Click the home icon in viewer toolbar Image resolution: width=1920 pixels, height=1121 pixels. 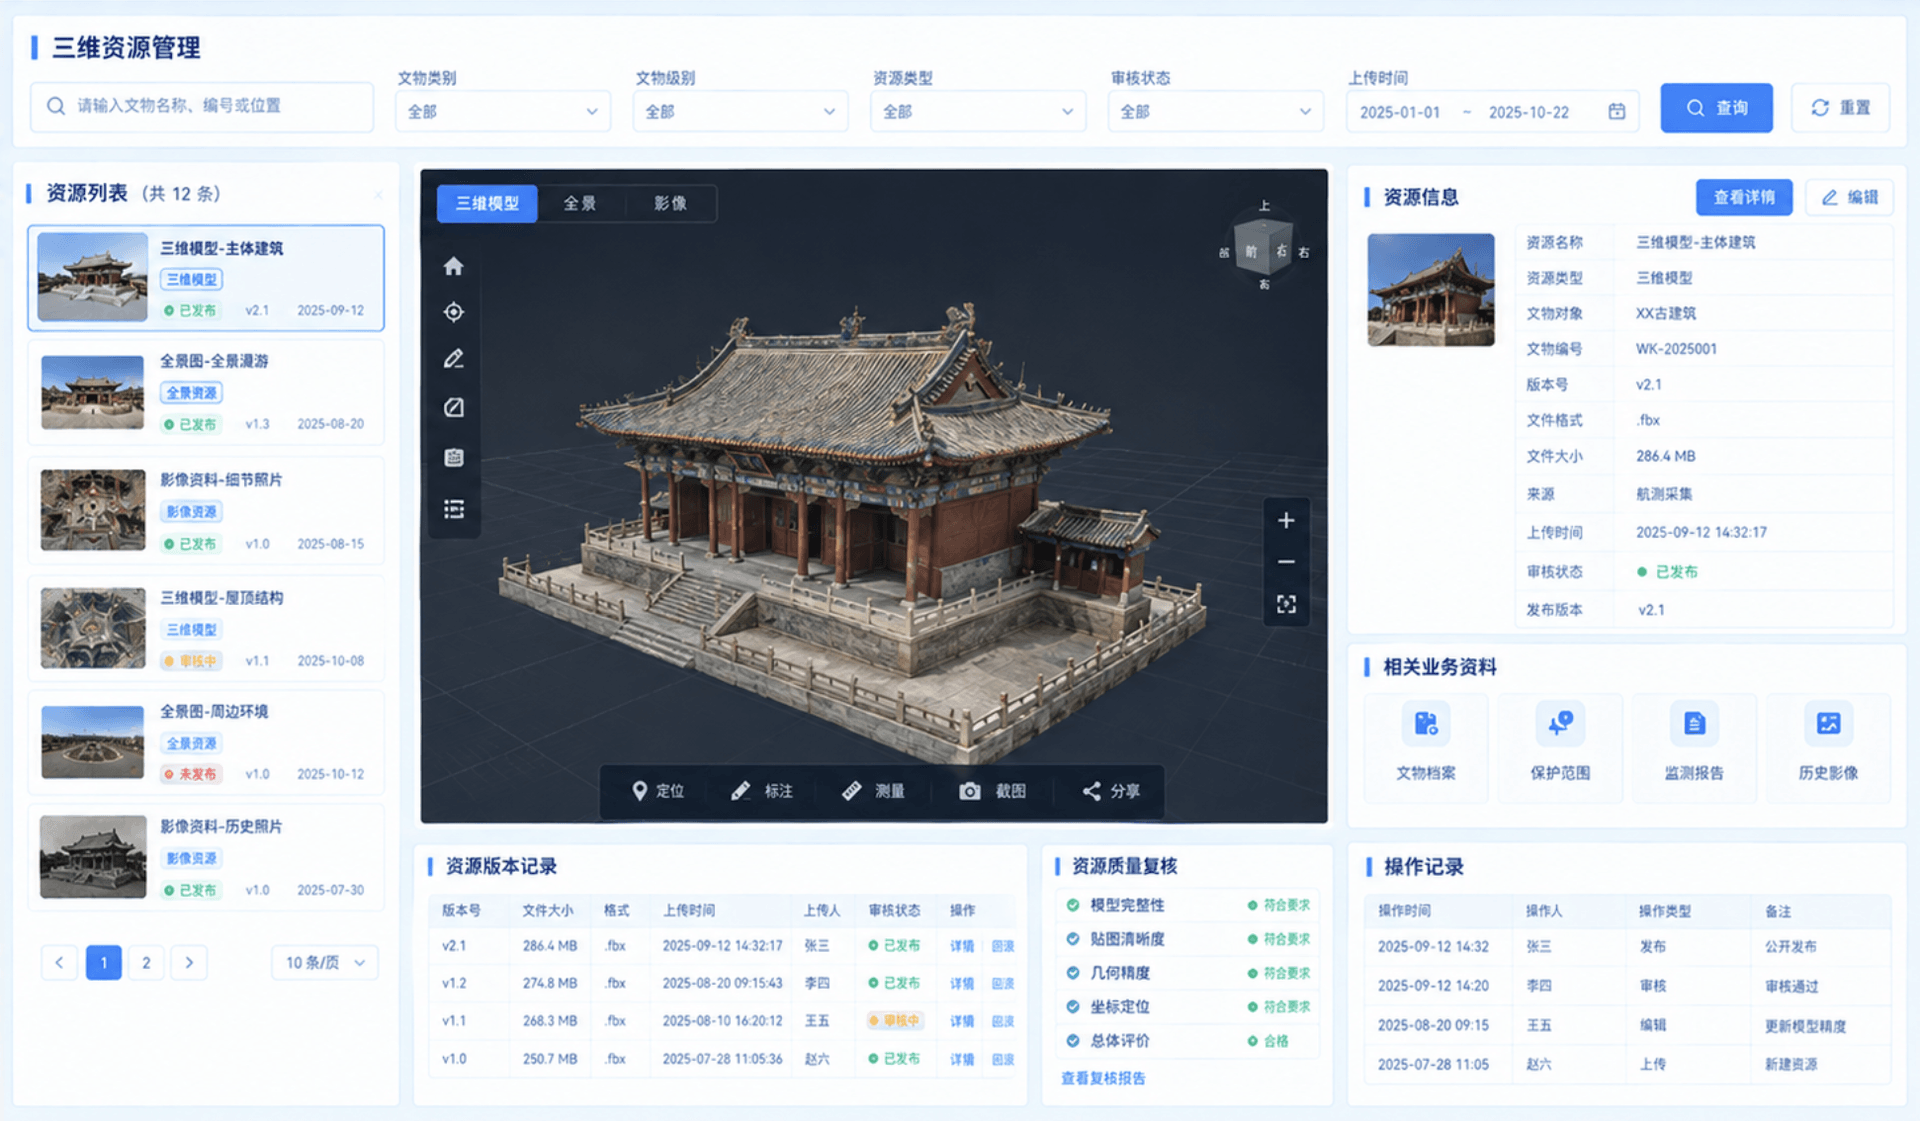[x=453, y=266]
